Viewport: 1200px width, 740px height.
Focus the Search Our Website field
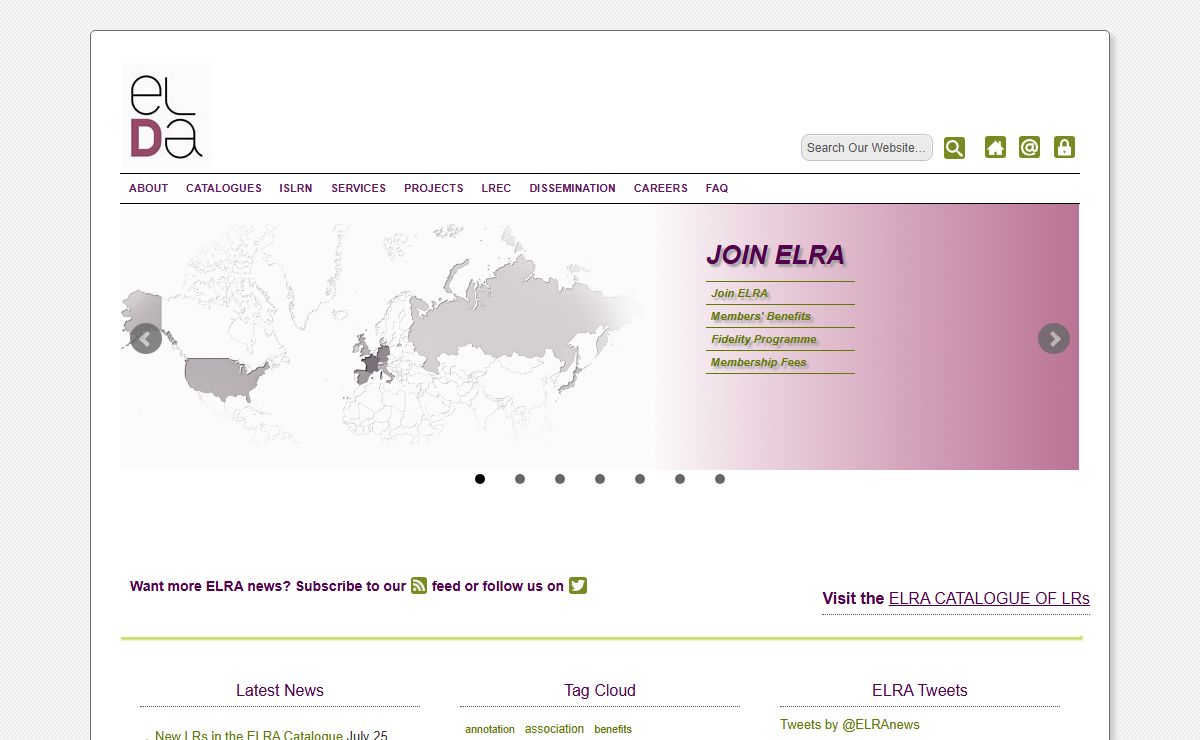click(x=867, y=148)
